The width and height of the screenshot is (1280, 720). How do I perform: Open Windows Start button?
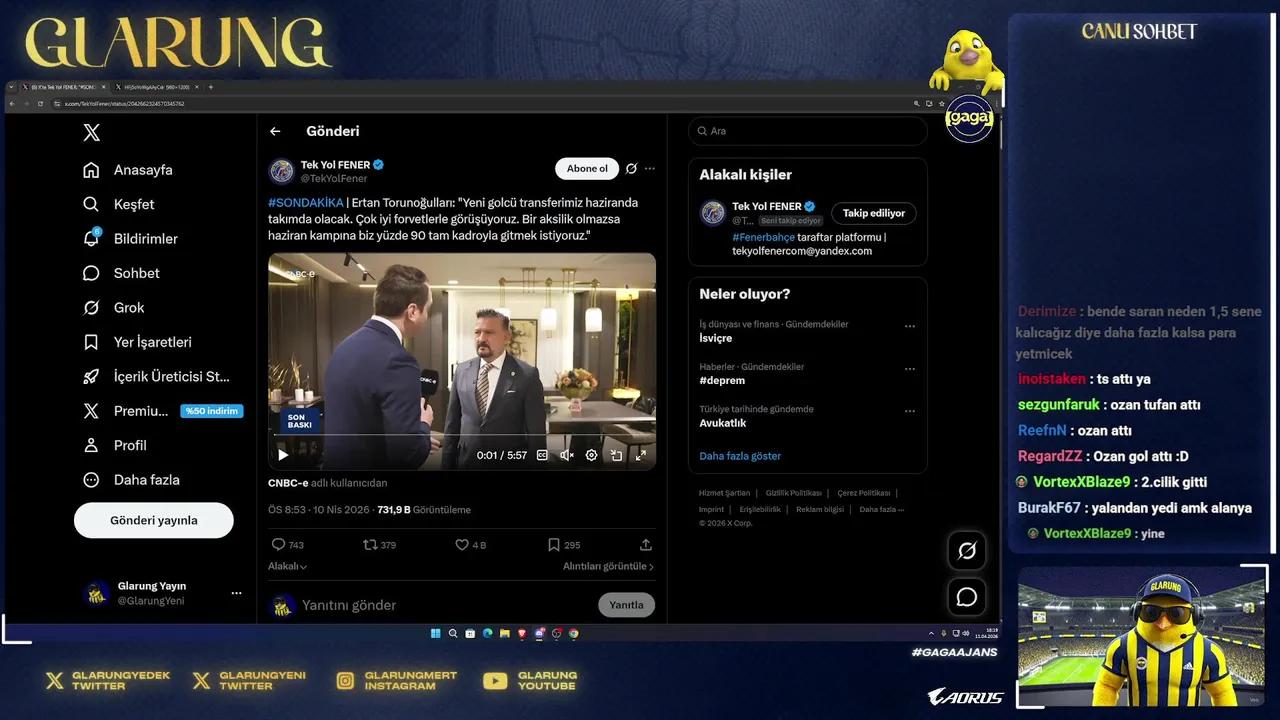[435, 633]
